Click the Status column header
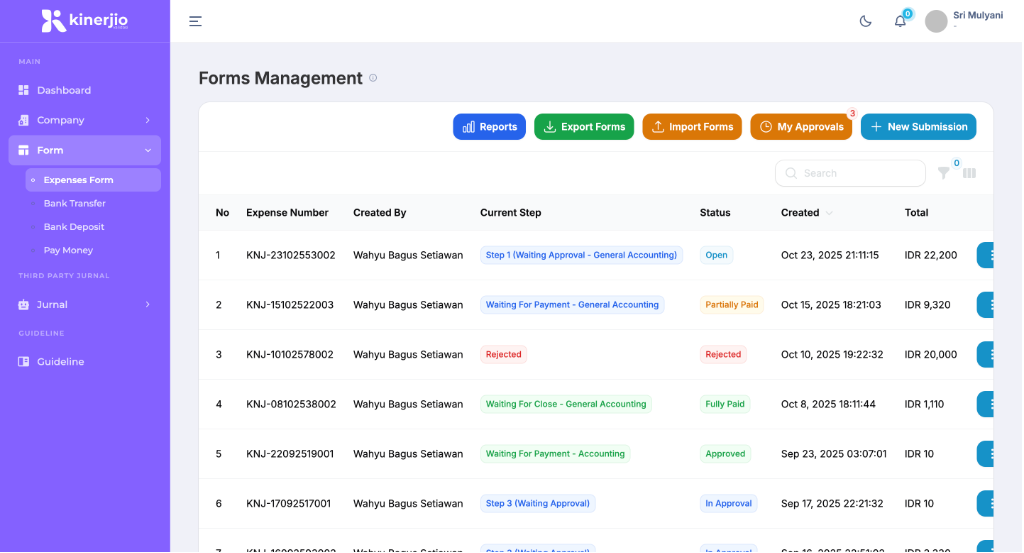Screen dimensions: 1024x553 coord(715,213)
